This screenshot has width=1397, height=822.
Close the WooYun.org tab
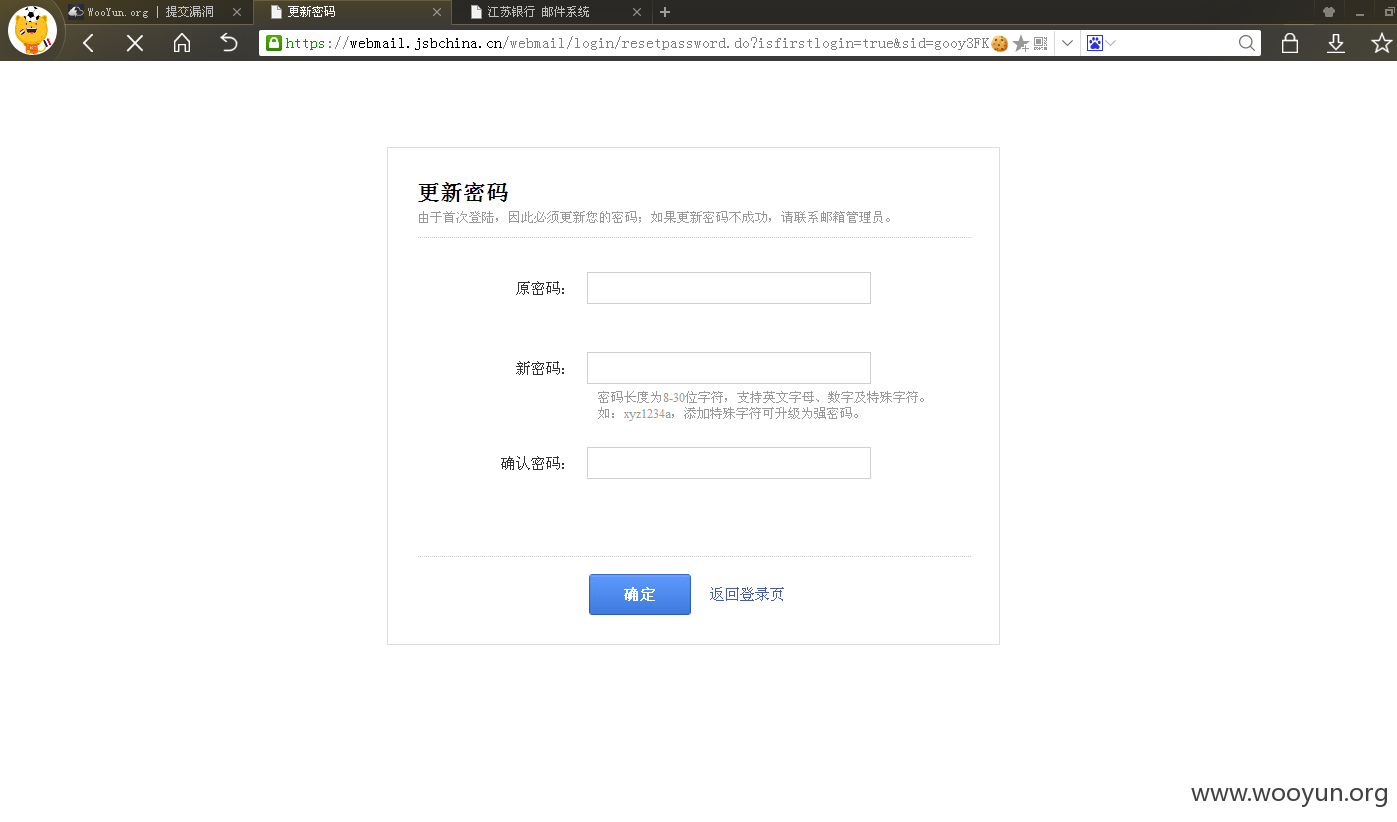(237, 12)
